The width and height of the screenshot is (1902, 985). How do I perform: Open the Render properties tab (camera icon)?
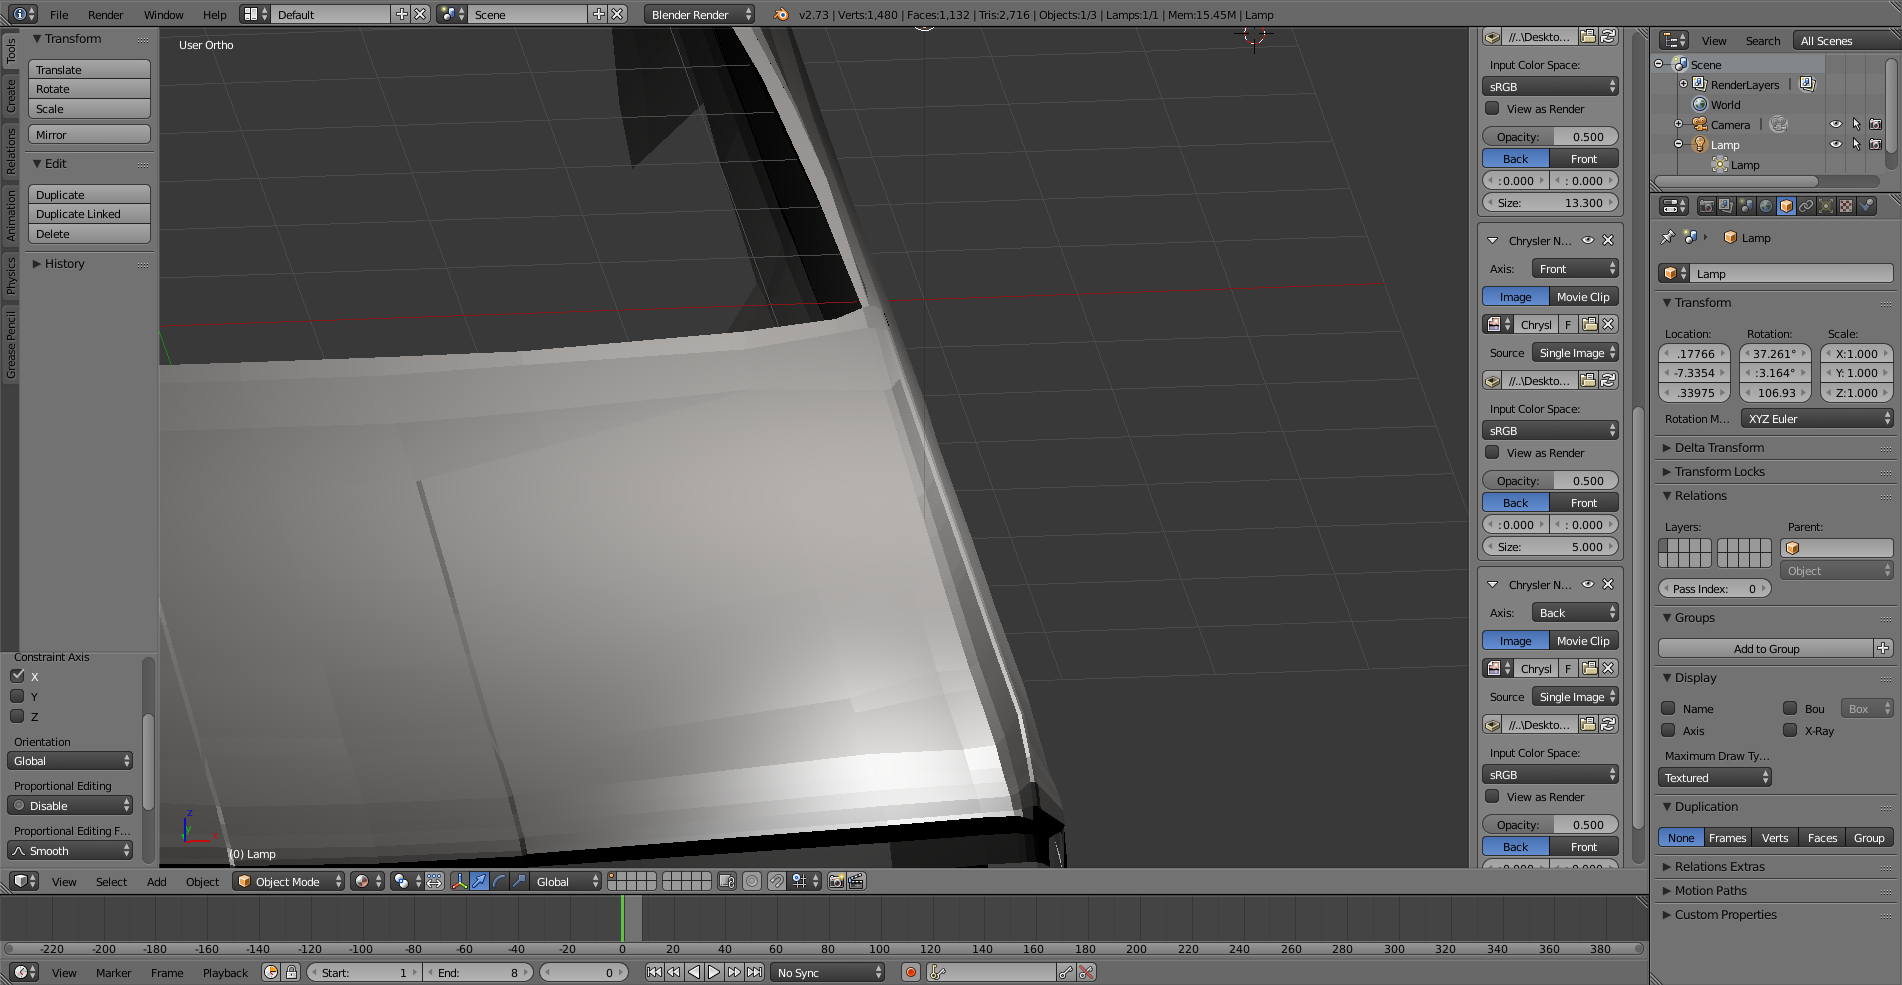1706,206
